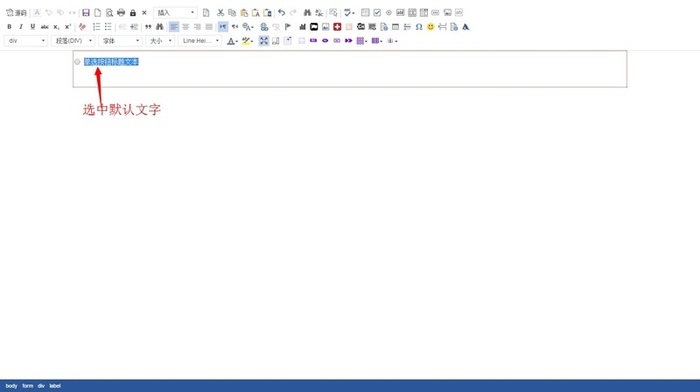
Task: Click the anchor flag icon
Action: (x=288, y=27)
